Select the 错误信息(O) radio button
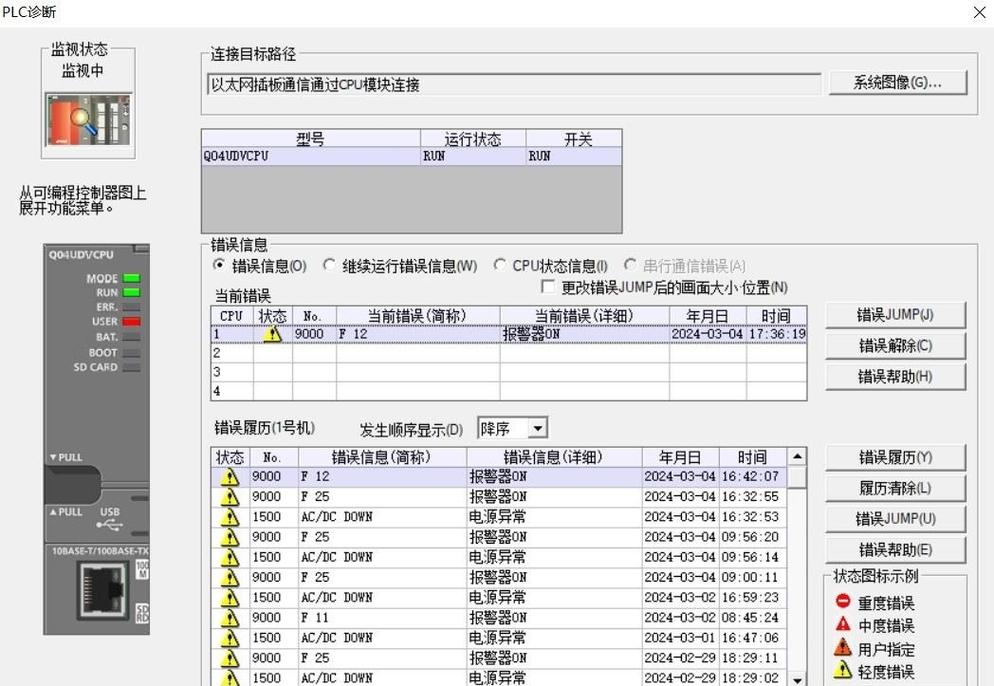Screen dimensions: 994x686 (x=219, y=265)
